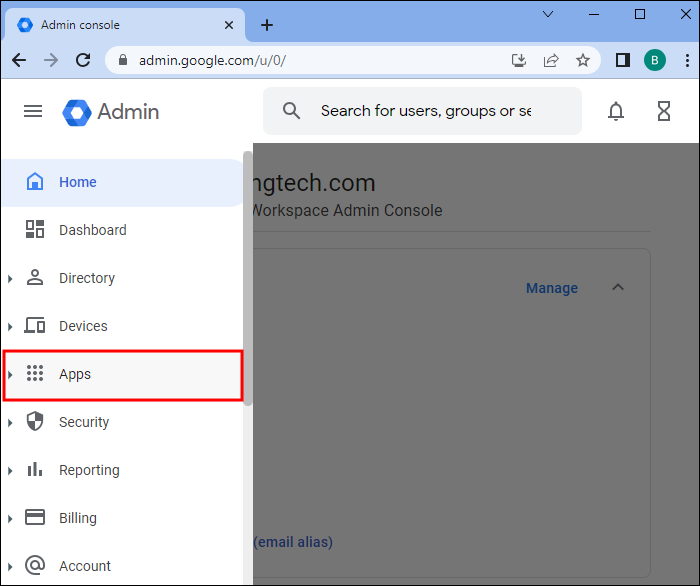Click the search users and groups field
The width and height of the screenshot is (700, 586).
pos(425,111)
